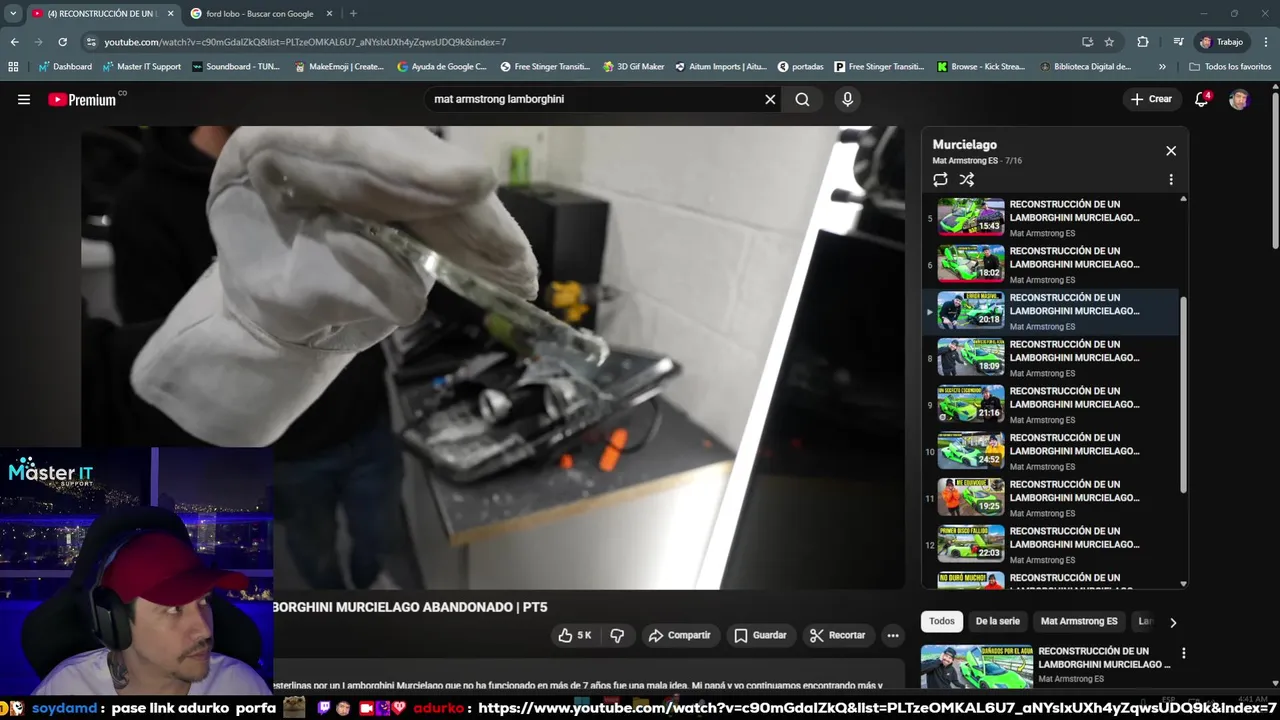The width and height of the screenshot is (1280, 720).
Task: Open Dashboard bookmark
Action: [65, 67]
